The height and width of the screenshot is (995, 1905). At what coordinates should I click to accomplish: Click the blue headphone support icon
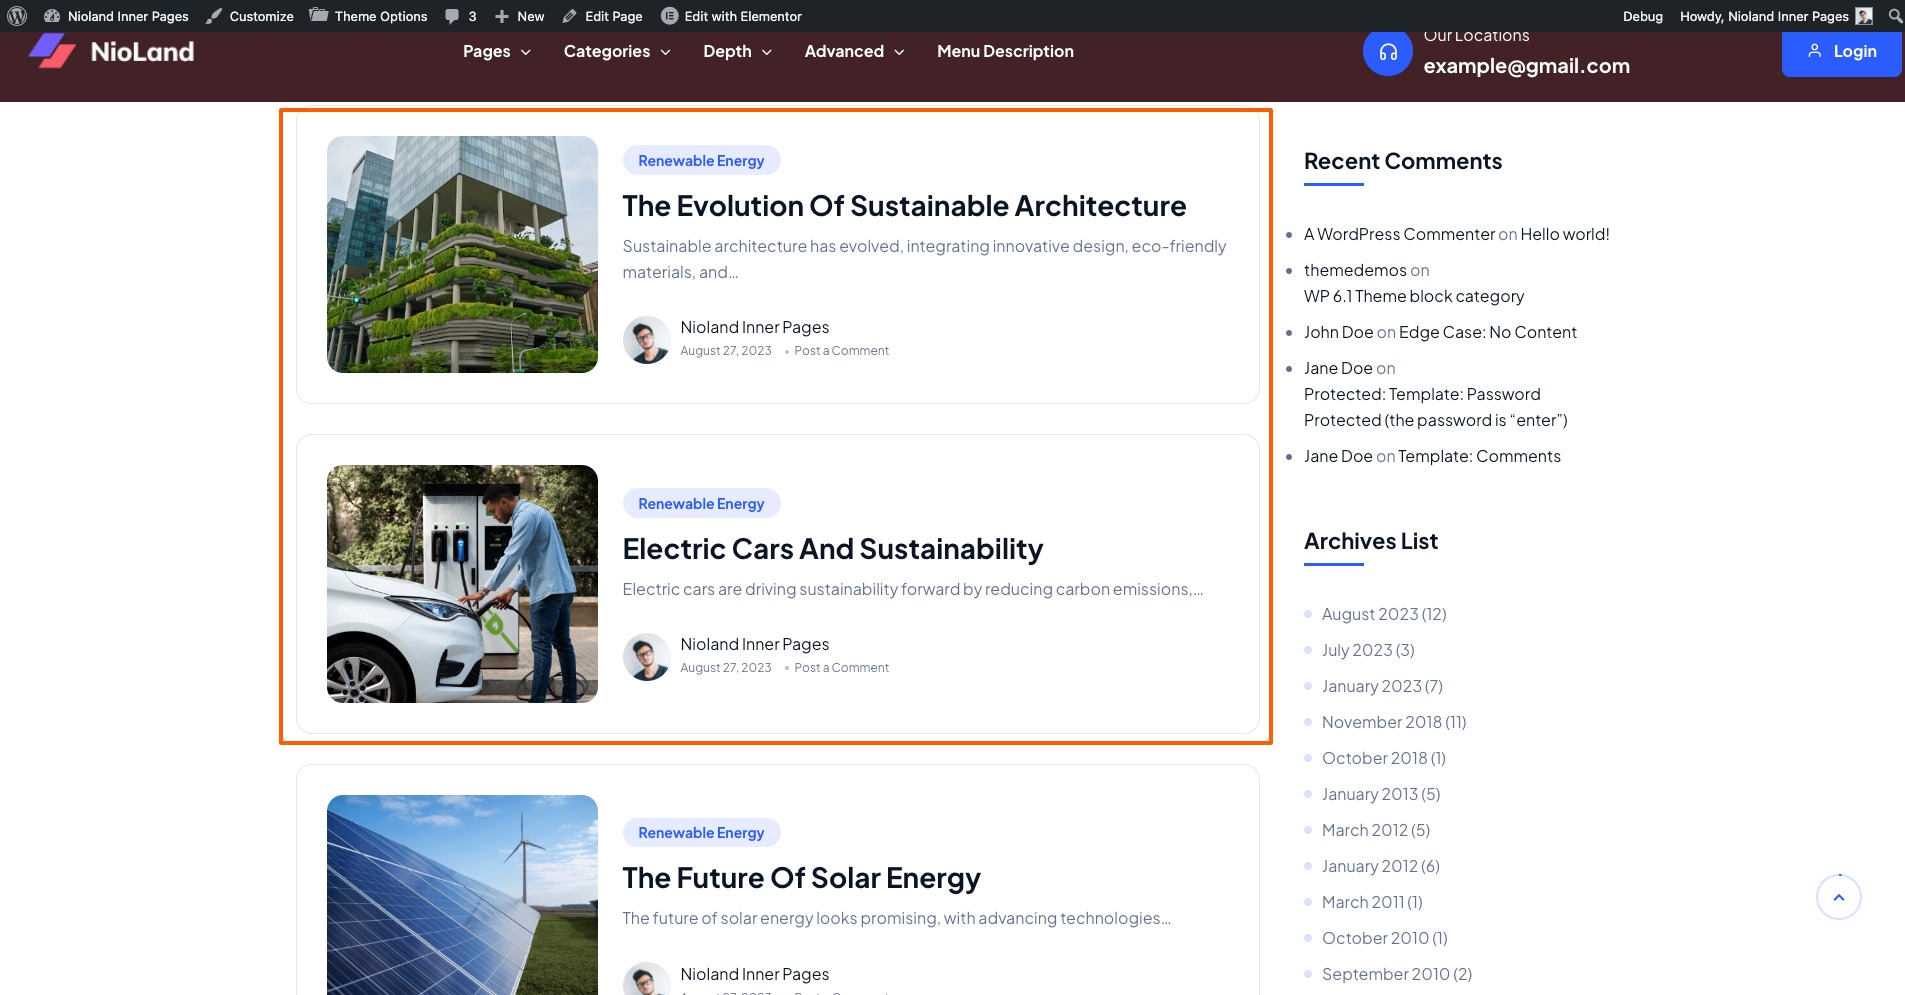[x=1387, y=53]
